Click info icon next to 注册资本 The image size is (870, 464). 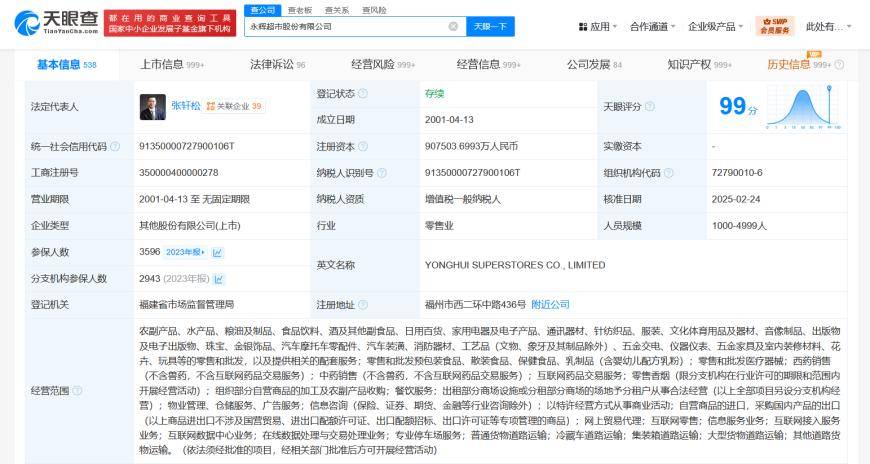click(x=363, y=146)
